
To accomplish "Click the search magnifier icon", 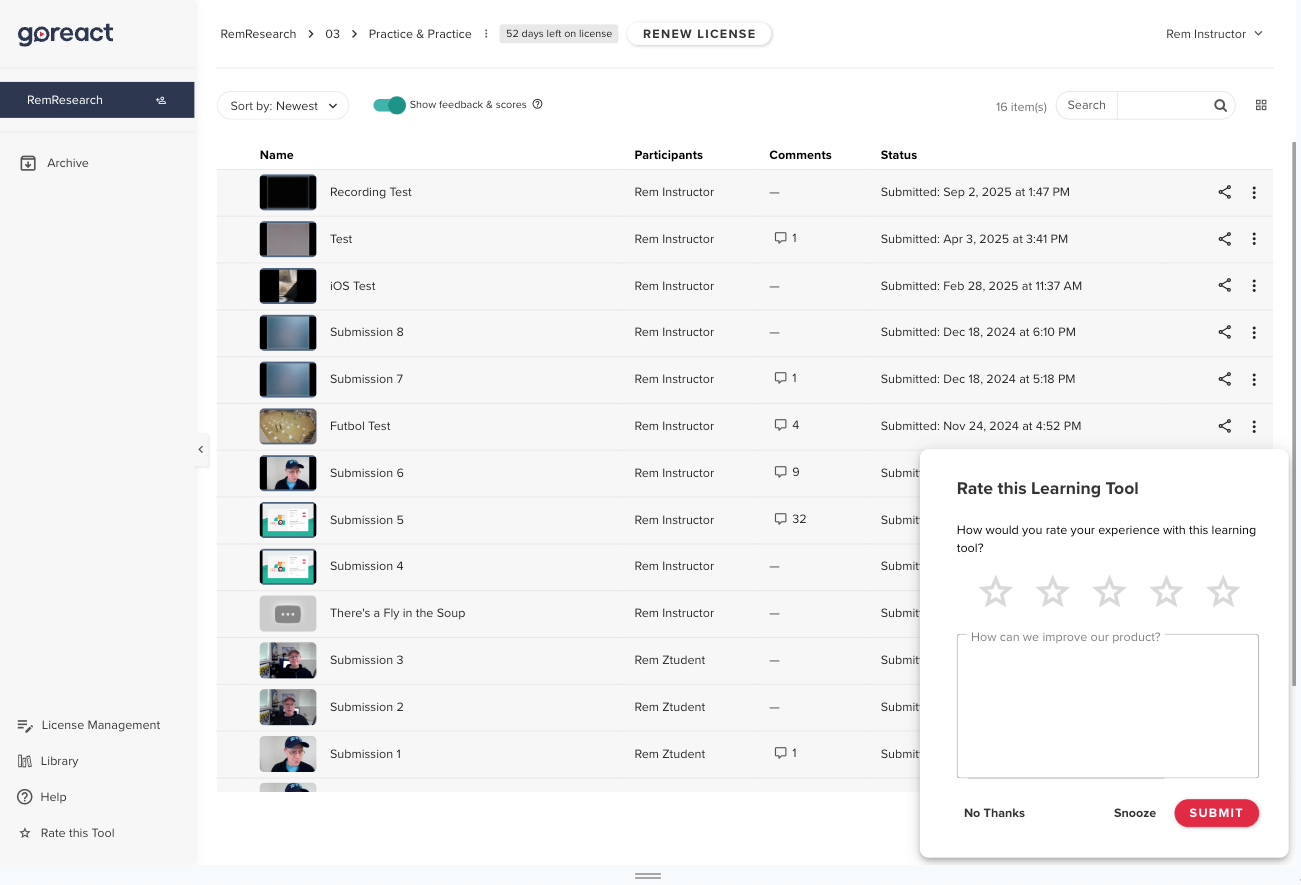I will point(1220,105).
